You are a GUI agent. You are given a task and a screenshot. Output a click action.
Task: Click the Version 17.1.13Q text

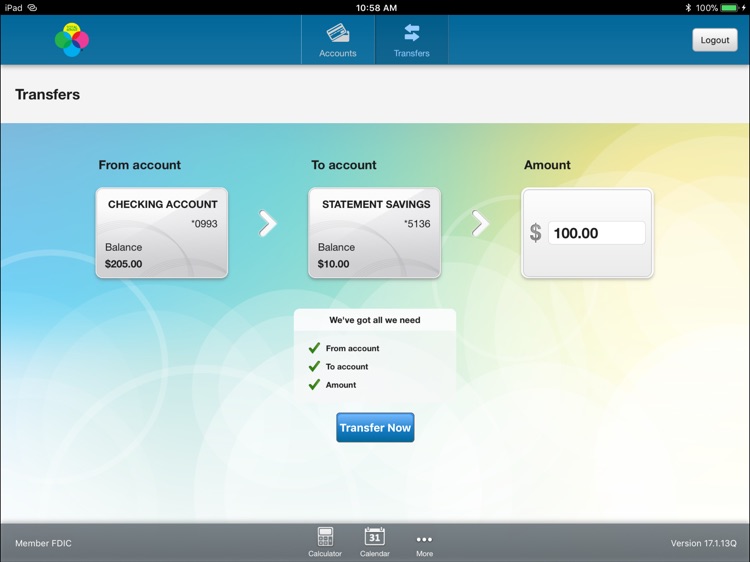pos(703,543)
